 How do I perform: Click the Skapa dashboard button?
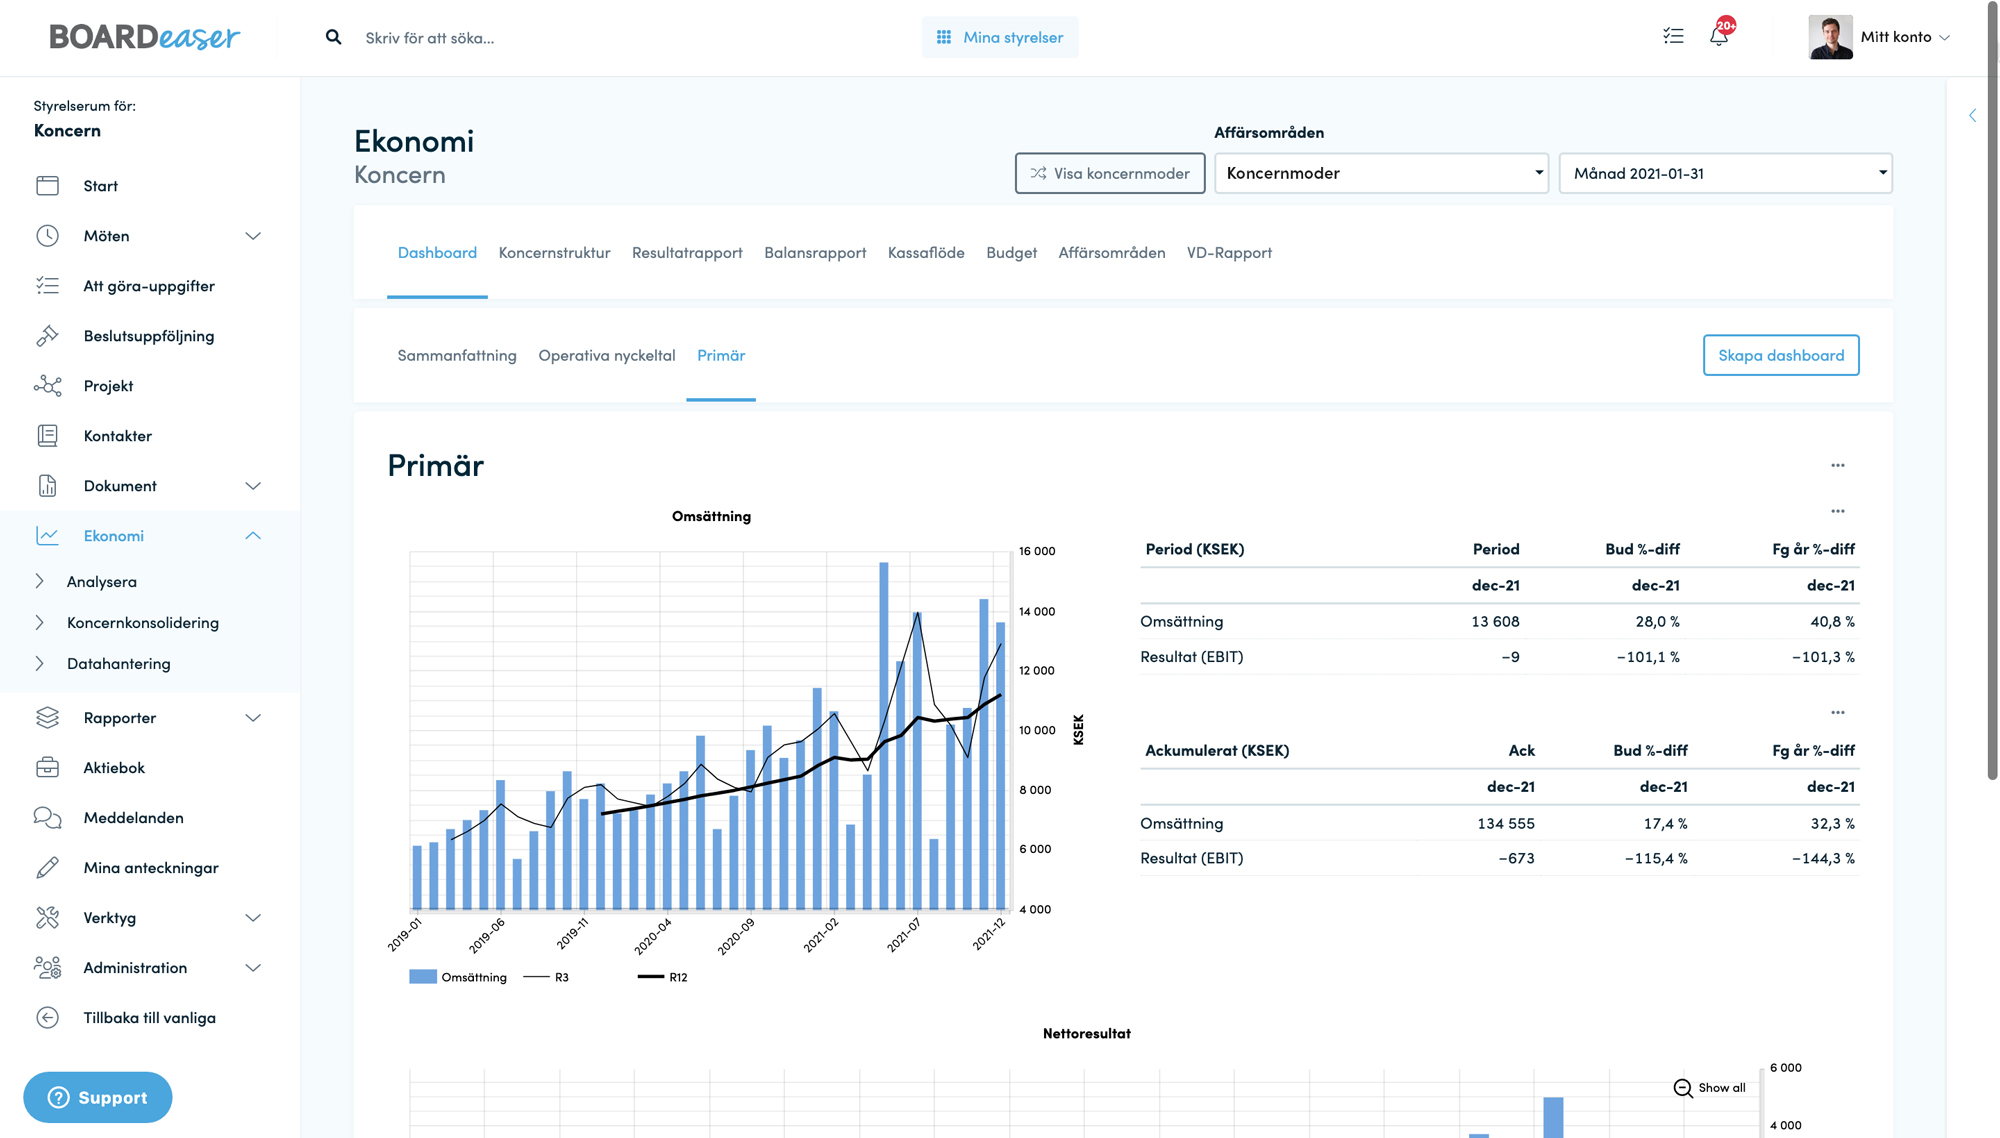[x=1781, y=355]
